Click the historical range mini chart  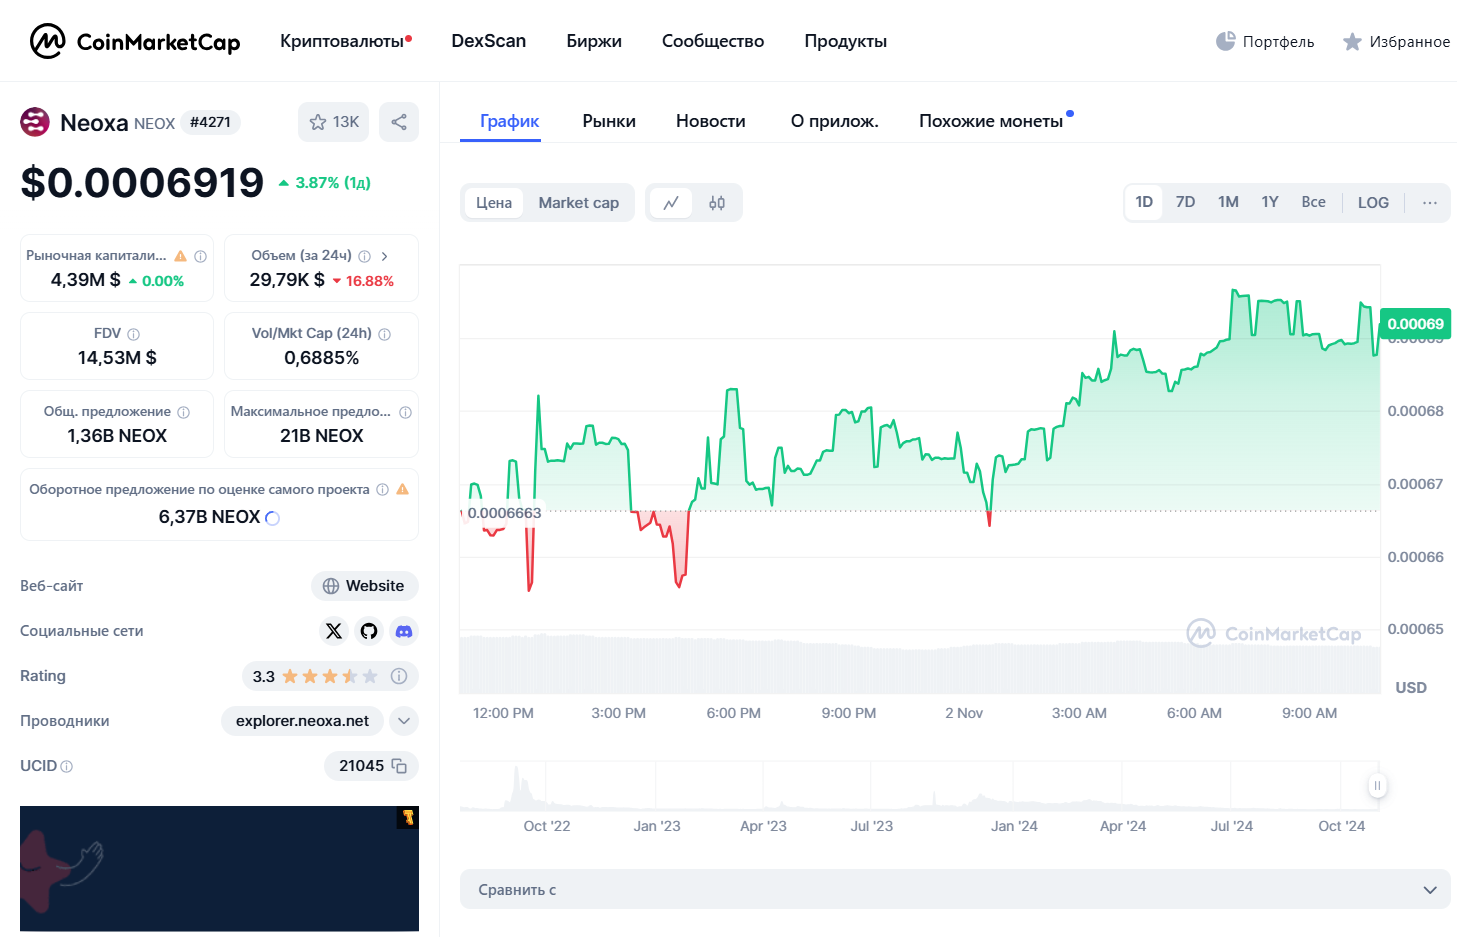tap(920, 786)
